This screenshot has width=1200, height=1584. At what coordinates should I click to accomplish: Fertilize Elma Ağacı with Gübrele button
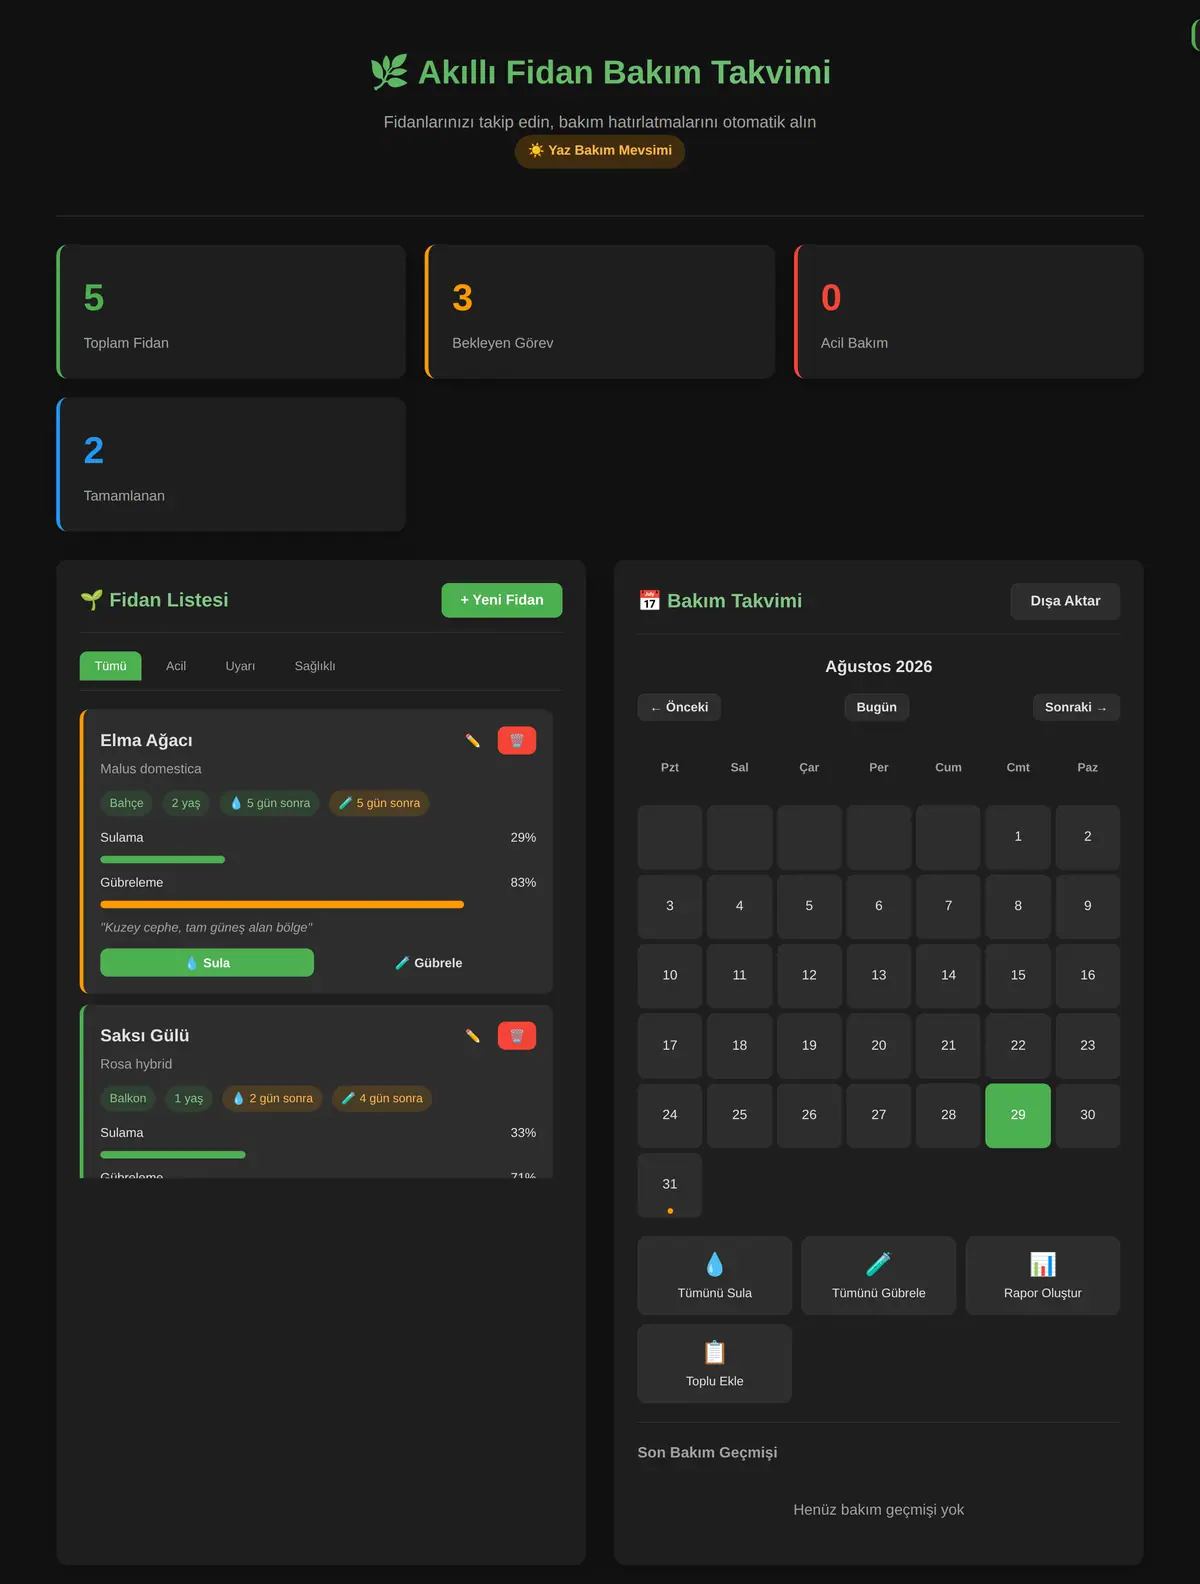click(429, 963)
